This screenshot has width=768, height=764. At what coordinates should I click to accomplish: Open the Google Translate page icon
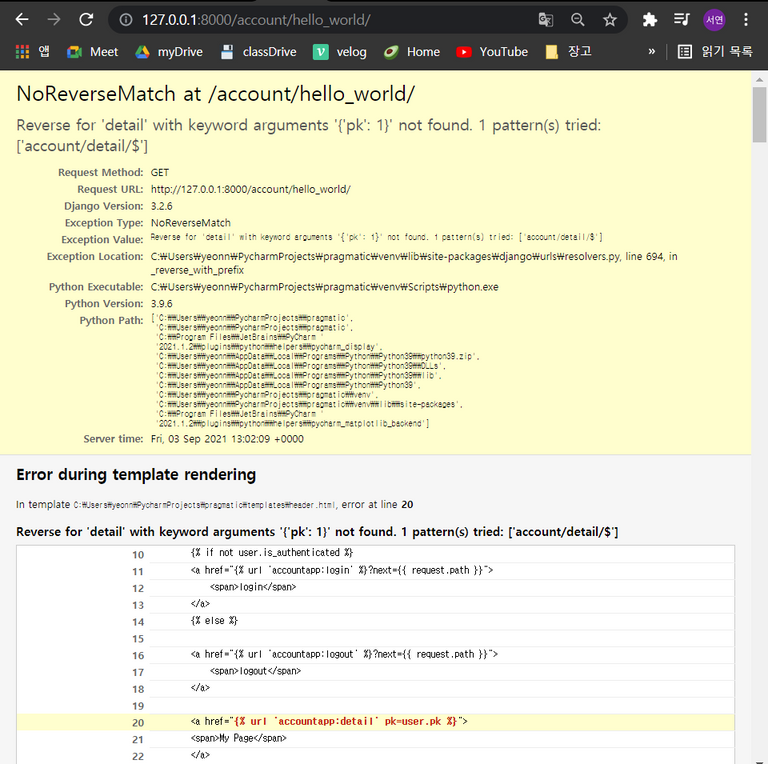(x=545, y=20)
